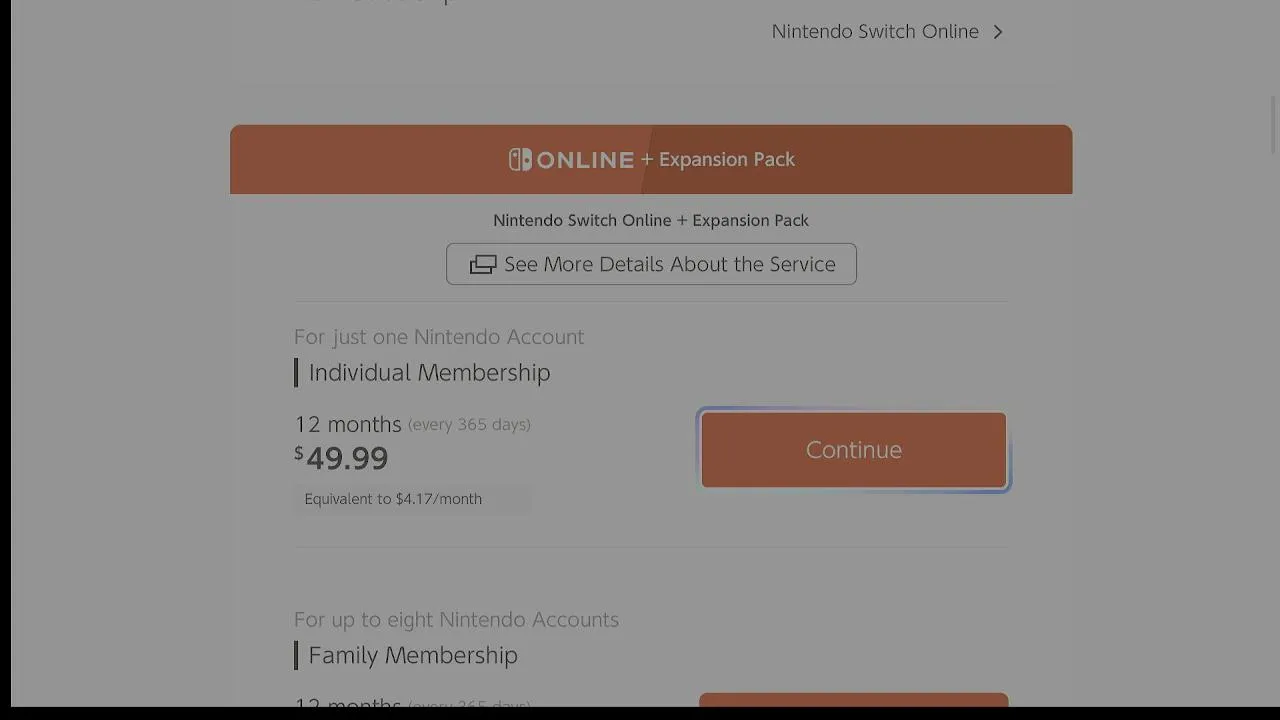The height and width of the screenshot is (720, 1280).
Task: Click the "12 months" duration above $49.99
Action: (x=348, y=425)
